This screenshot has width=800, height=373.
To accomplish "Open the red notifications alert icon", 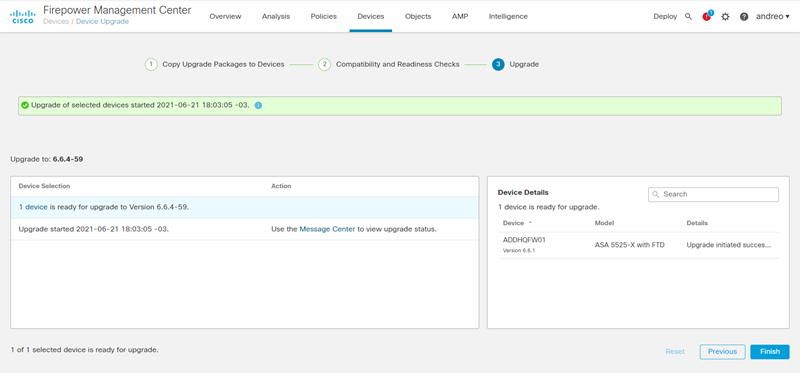I will (x=707, y=16).
